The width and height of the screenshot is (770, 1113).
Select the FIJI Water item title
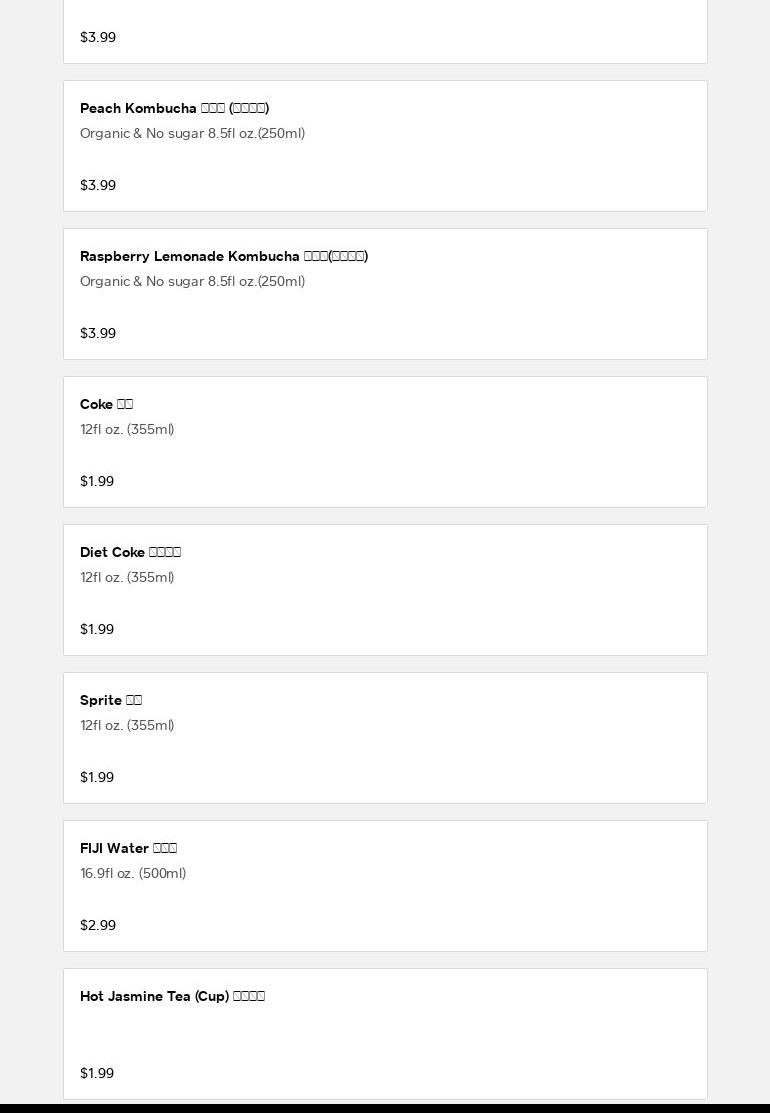pos(128,848)
